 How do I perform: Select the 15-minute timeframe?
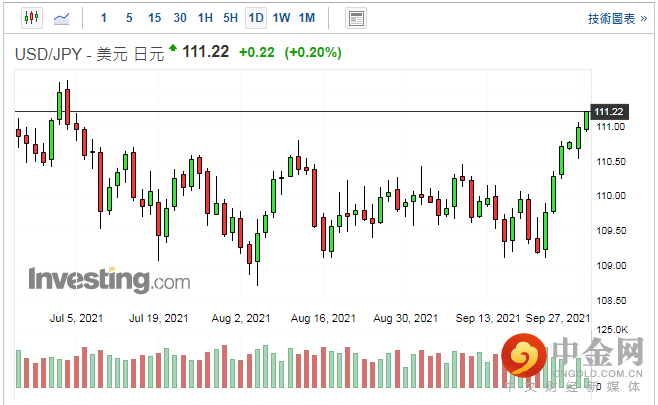pyautogui.click(x=154, y=18)
